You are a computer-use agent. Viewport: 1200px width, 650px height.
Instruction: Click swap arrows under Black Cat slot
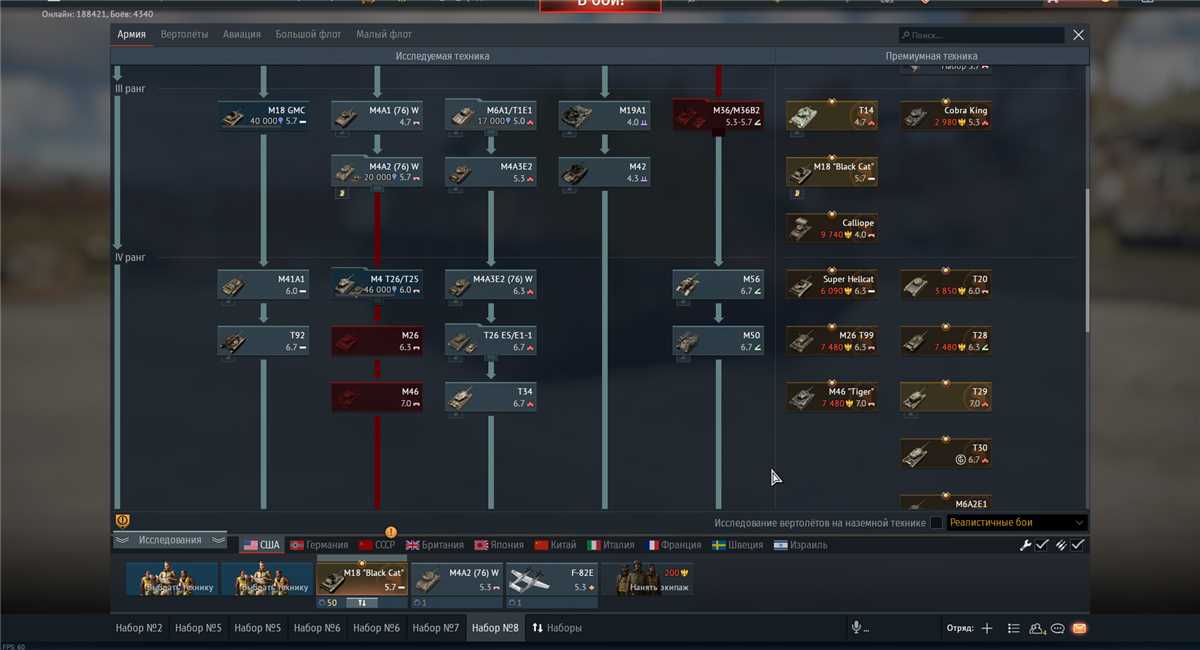click(x=362, y=603)
